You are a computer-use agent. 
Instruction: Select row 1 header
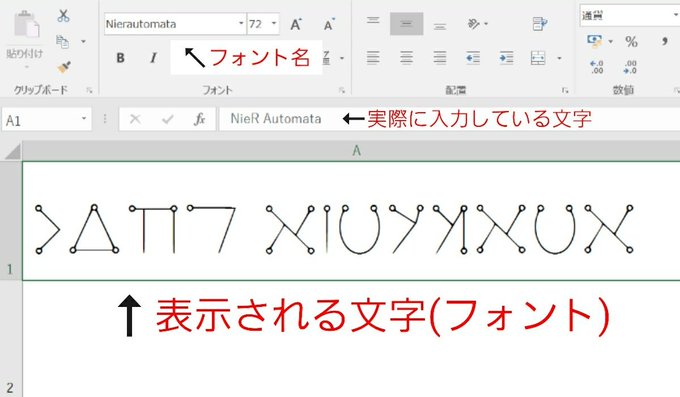(11, 221)
